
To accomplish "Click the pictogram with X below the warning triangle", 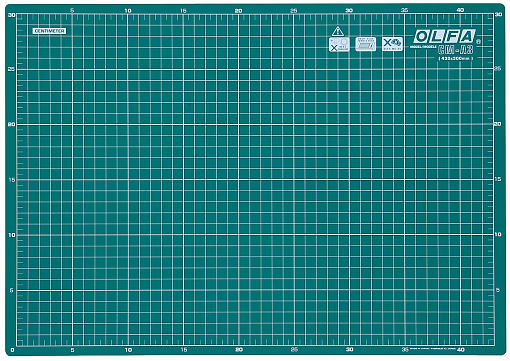I will tap(339, 44).
